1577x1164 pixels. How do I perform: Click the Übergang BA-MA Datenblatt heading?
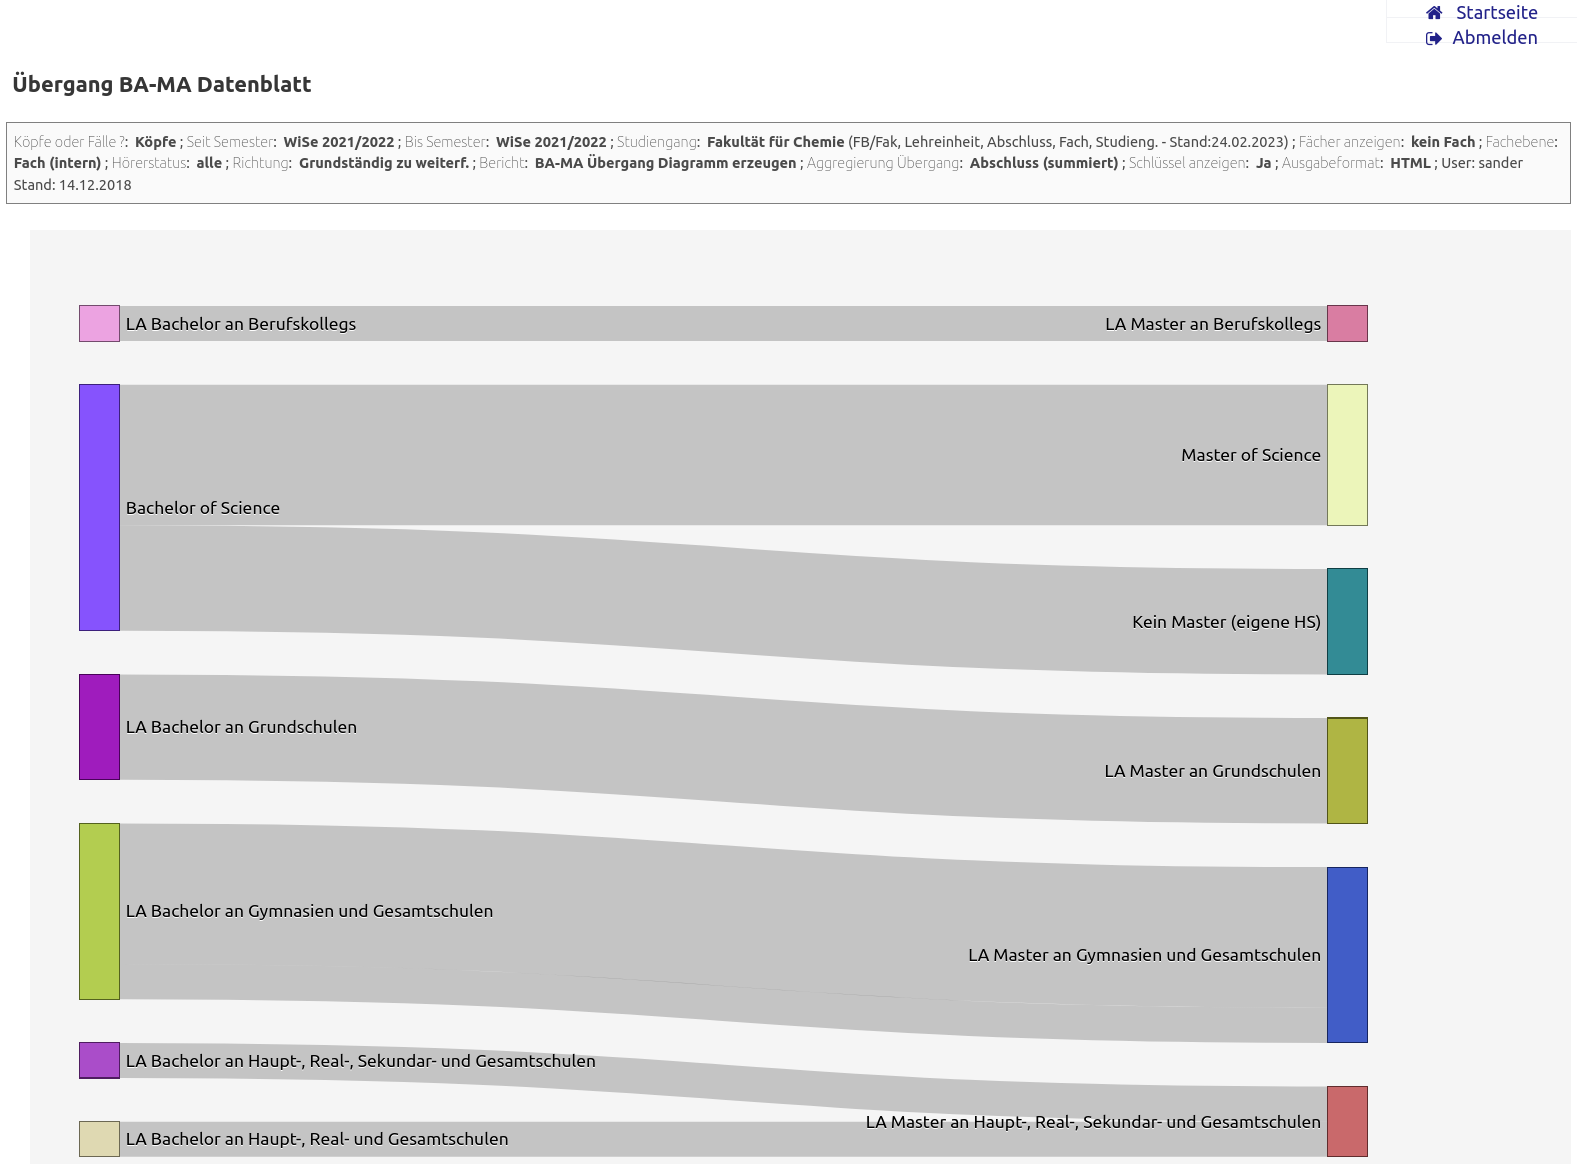[x=162, y=84]
